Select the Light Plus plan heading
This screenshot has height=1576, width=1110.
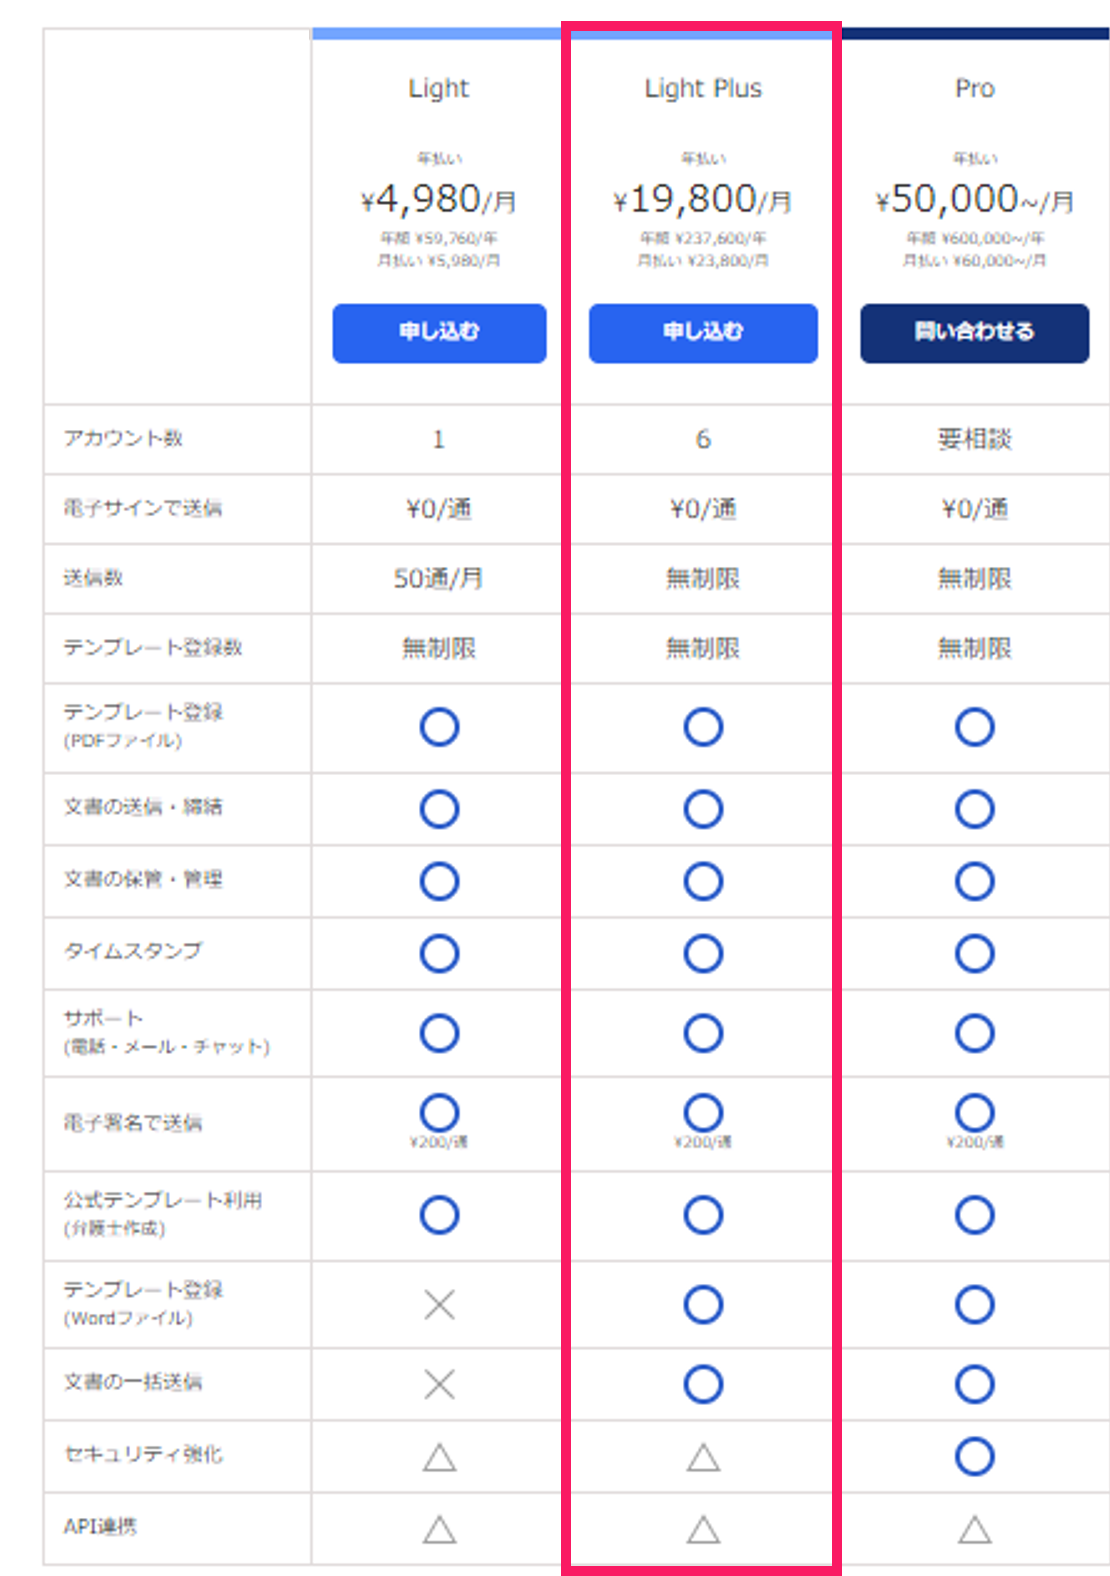703,89
